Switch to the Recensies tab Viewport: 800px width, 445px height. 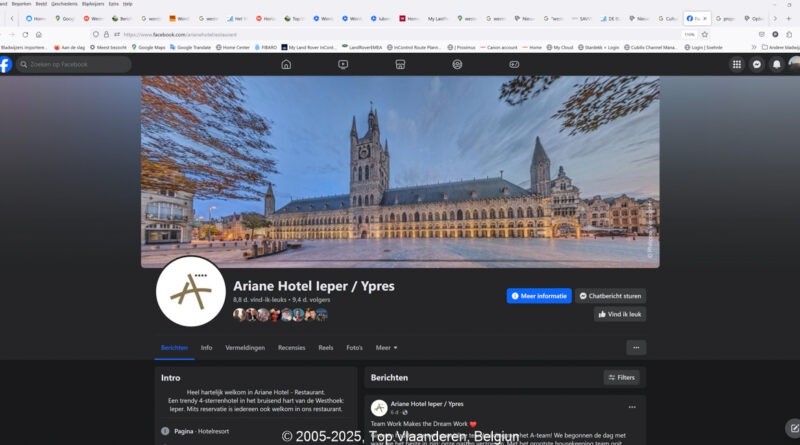[291, 348]
